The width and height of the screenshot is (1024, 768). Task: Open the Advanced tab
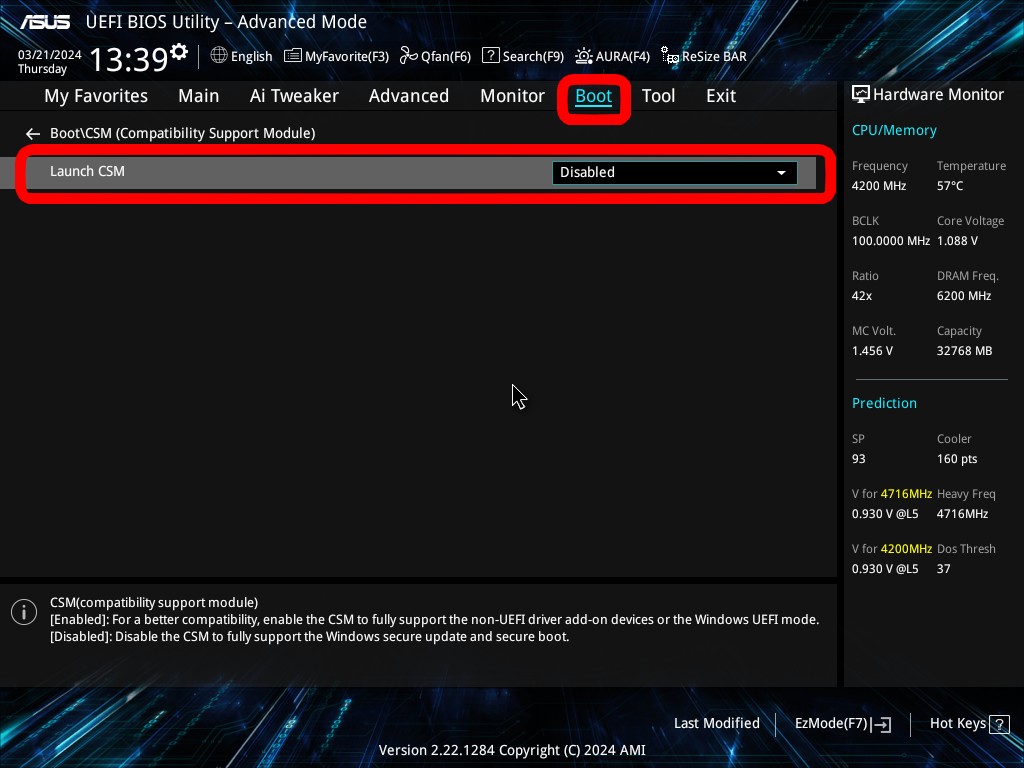pyautogui.click(x=409, y=96)
